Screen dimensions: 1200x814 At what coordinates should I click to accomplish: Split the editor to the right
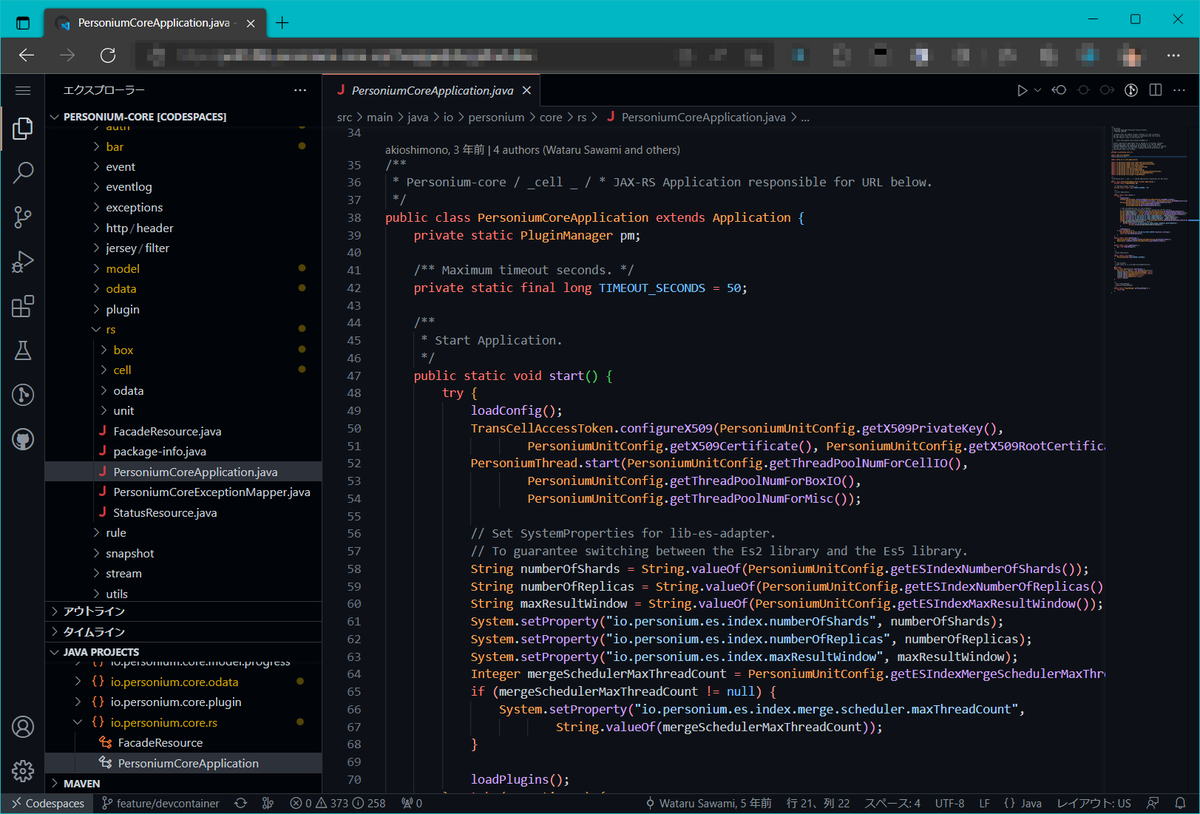click(1156, 90)
